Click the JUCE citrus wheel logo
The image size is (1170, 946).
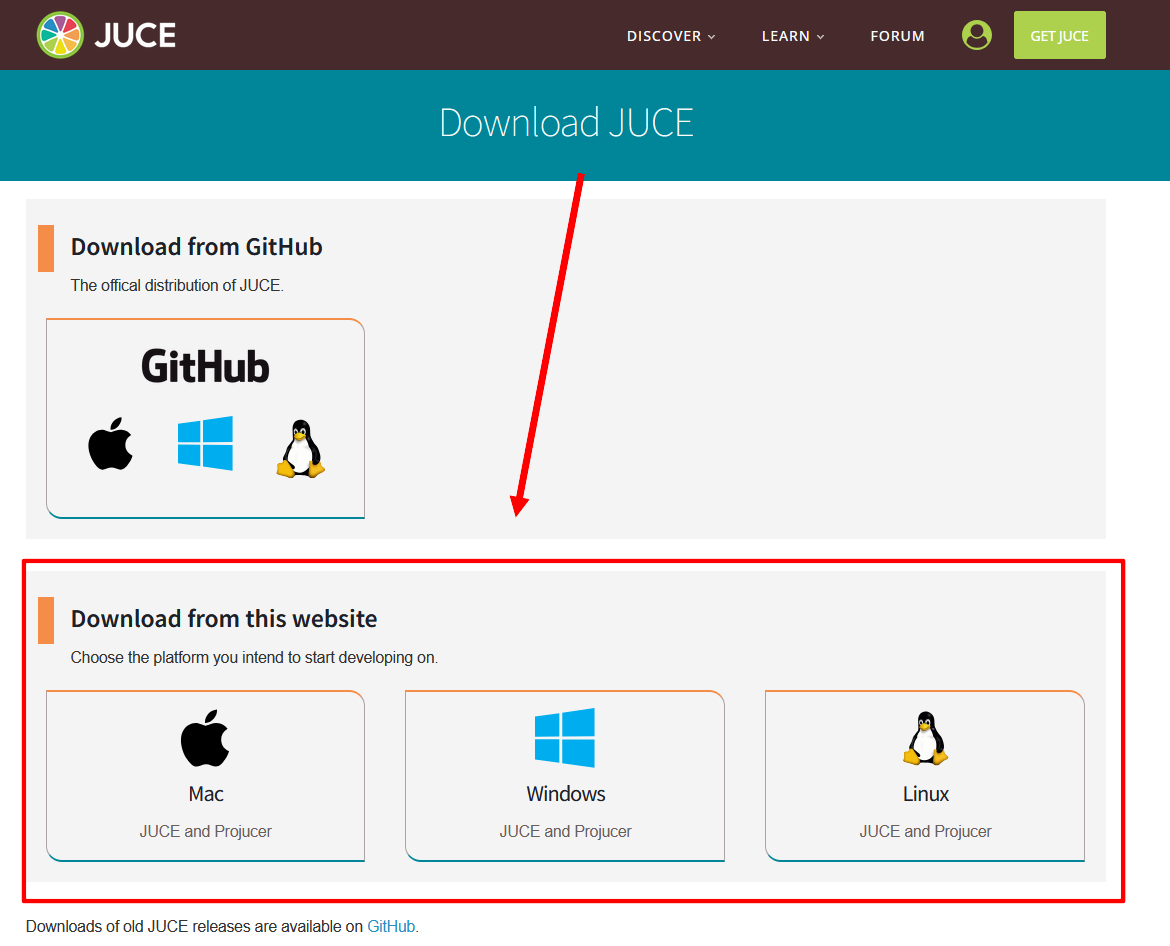60,35
